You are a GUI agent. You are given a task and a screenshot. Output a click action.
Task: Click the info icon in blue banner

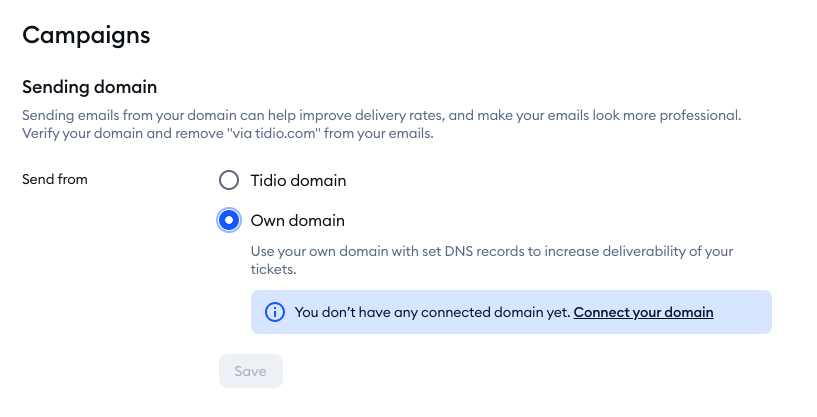tap(275, 312)
